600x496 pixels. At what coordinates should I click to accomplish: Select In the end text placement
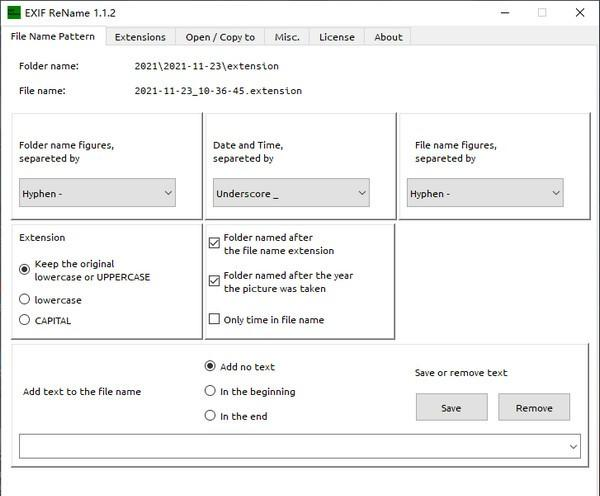[210, 416]
